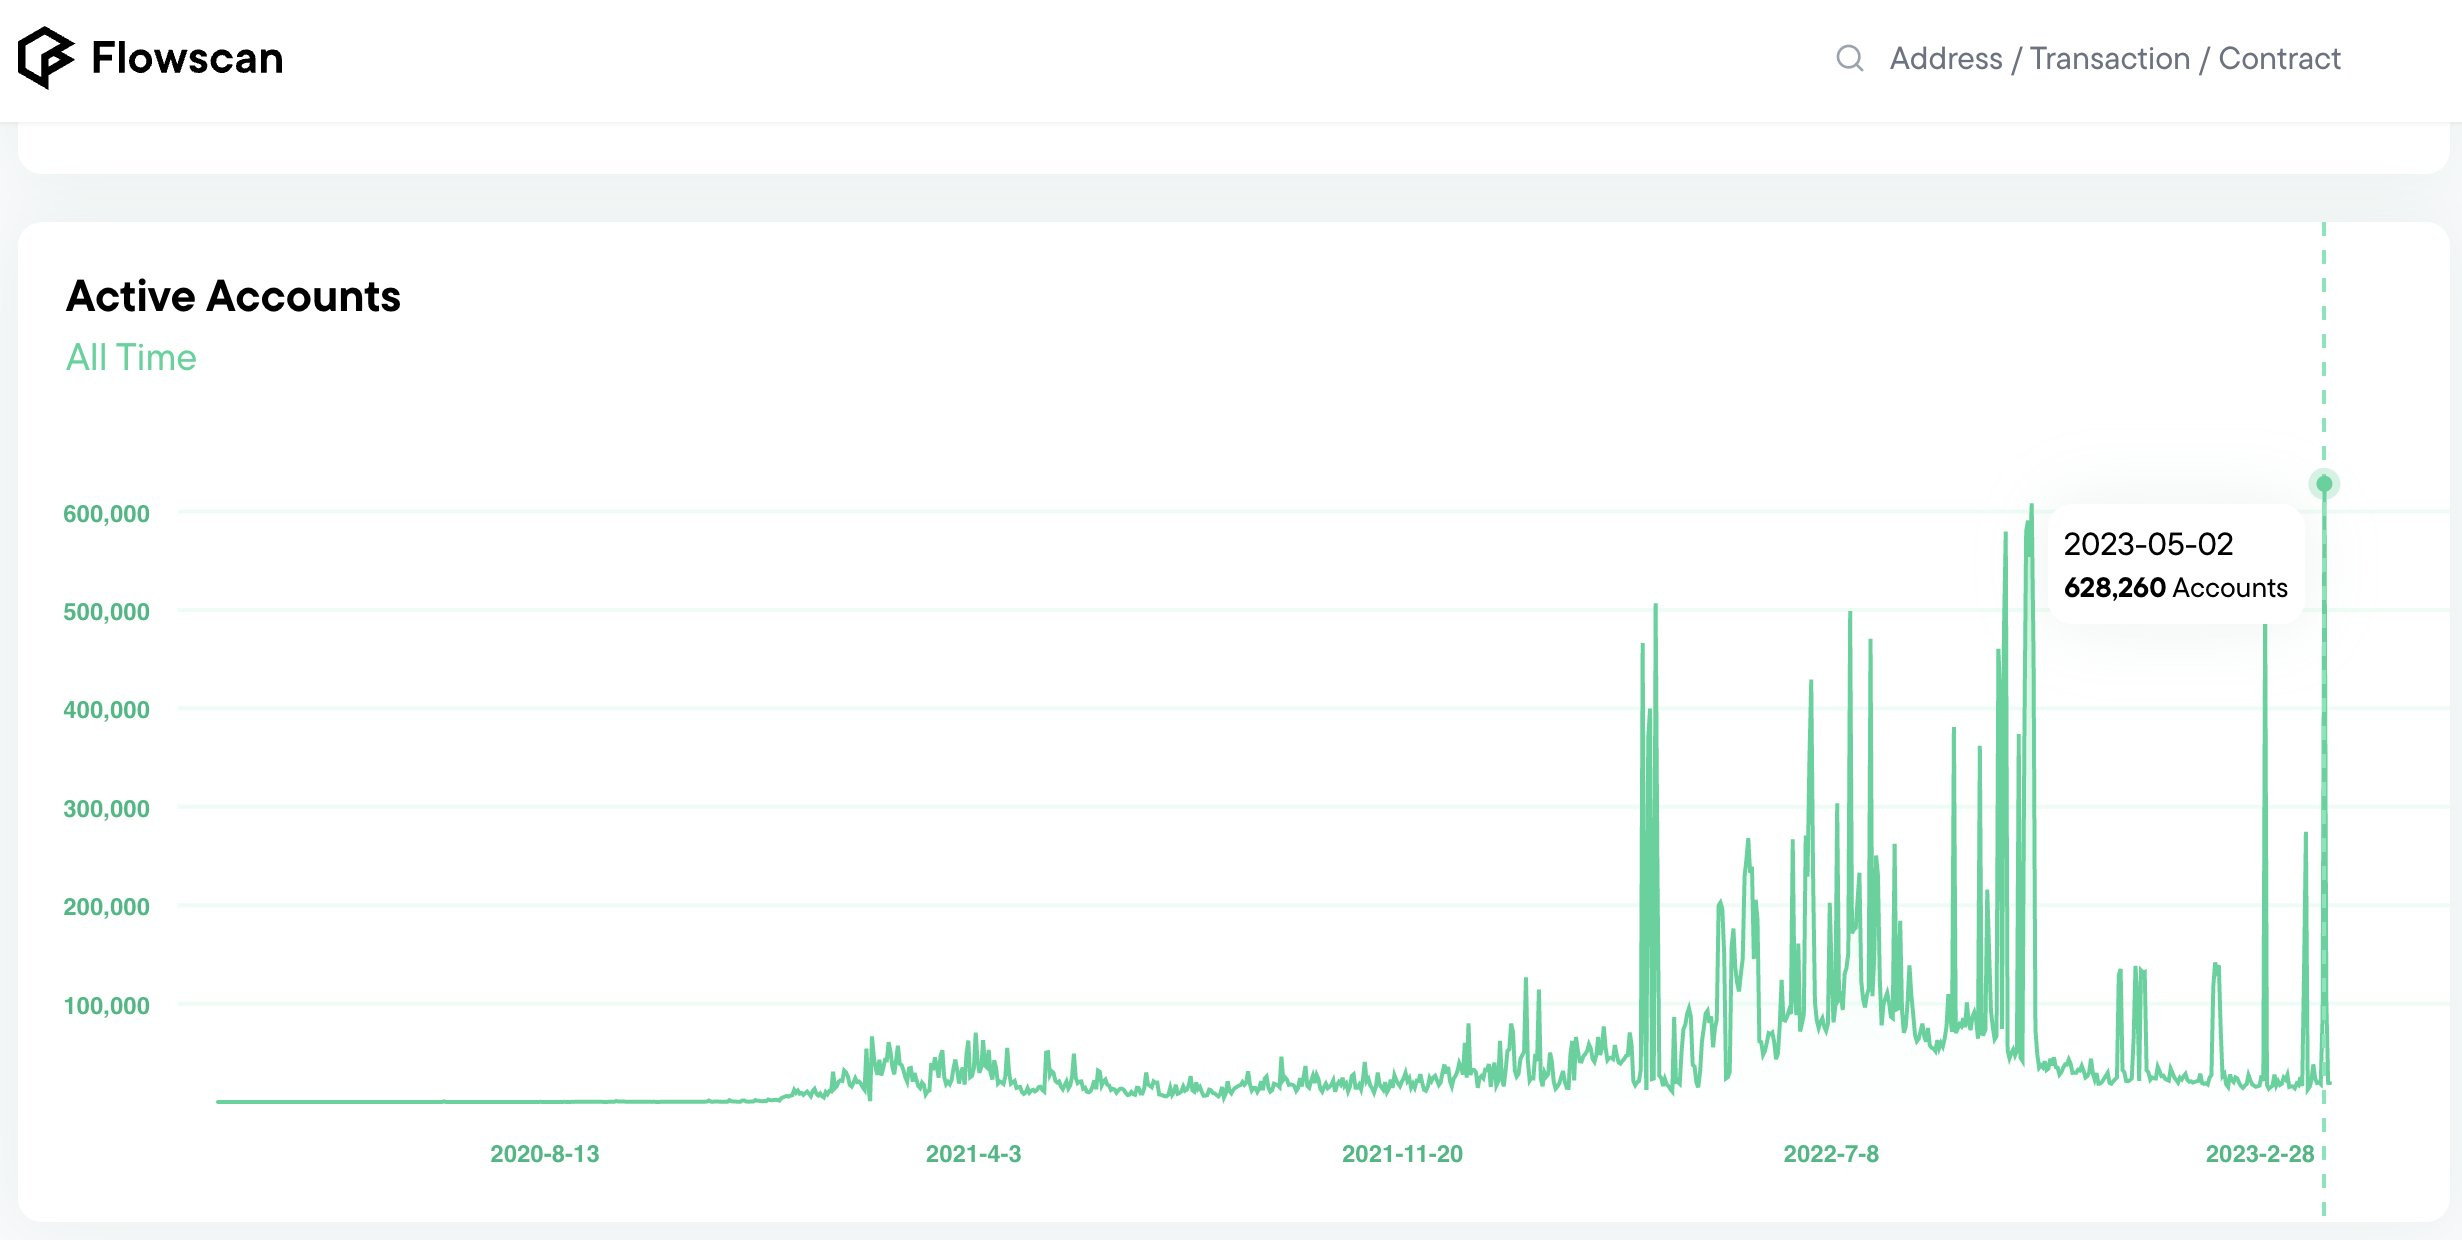Viewport: 2462px width, 1240px height.
Task: Click the Active Accounts chart title
Action: (x=233, y=296)
